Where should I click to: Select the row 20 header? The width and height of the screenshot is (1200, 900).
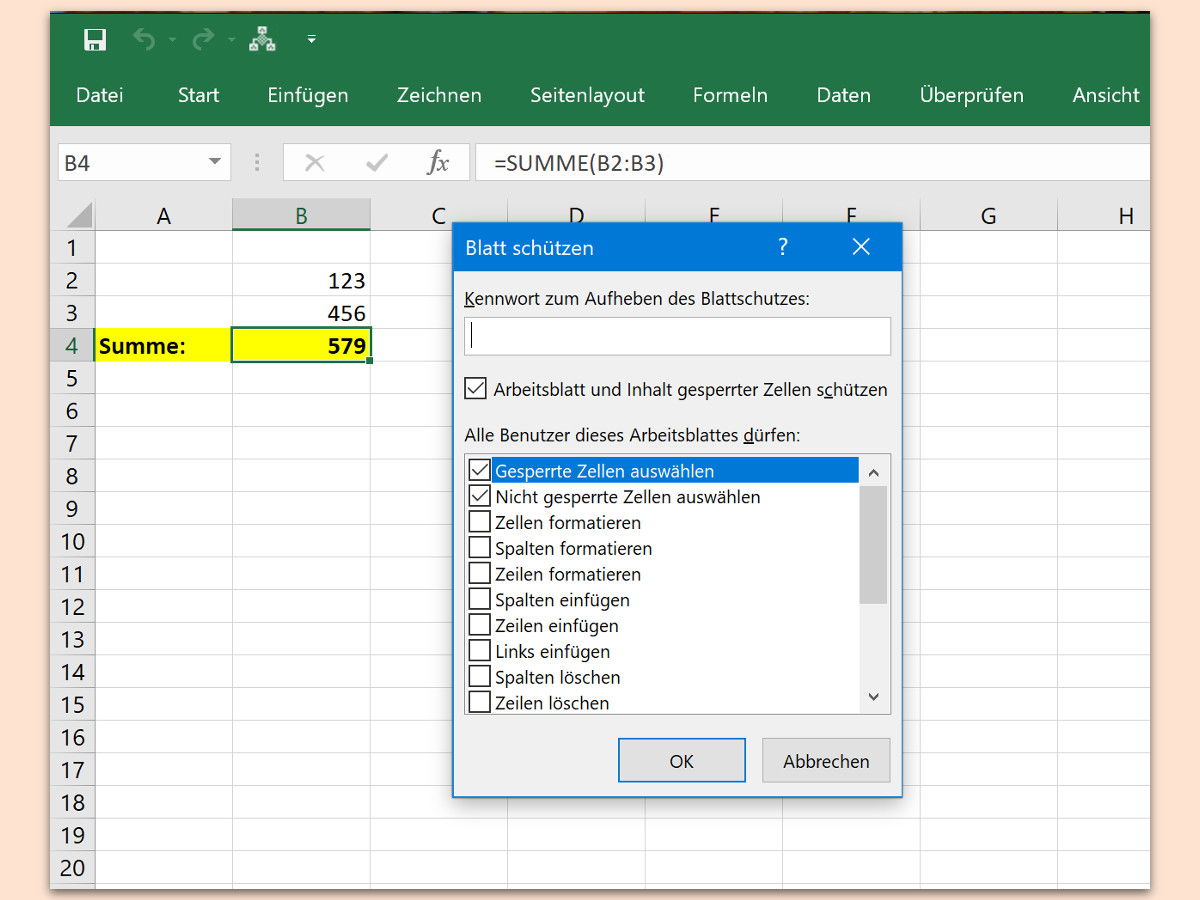[72, 867]
